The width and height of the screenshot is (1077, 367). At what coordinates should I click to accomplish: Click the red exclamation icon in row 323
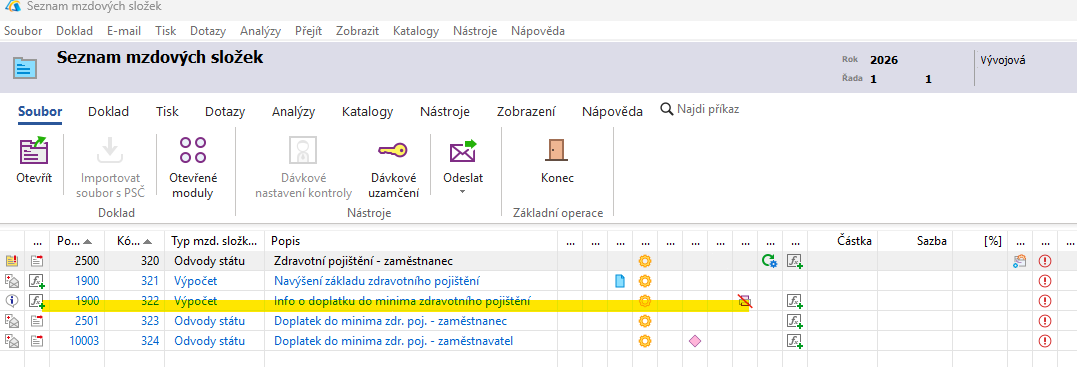click(1045, 321)
